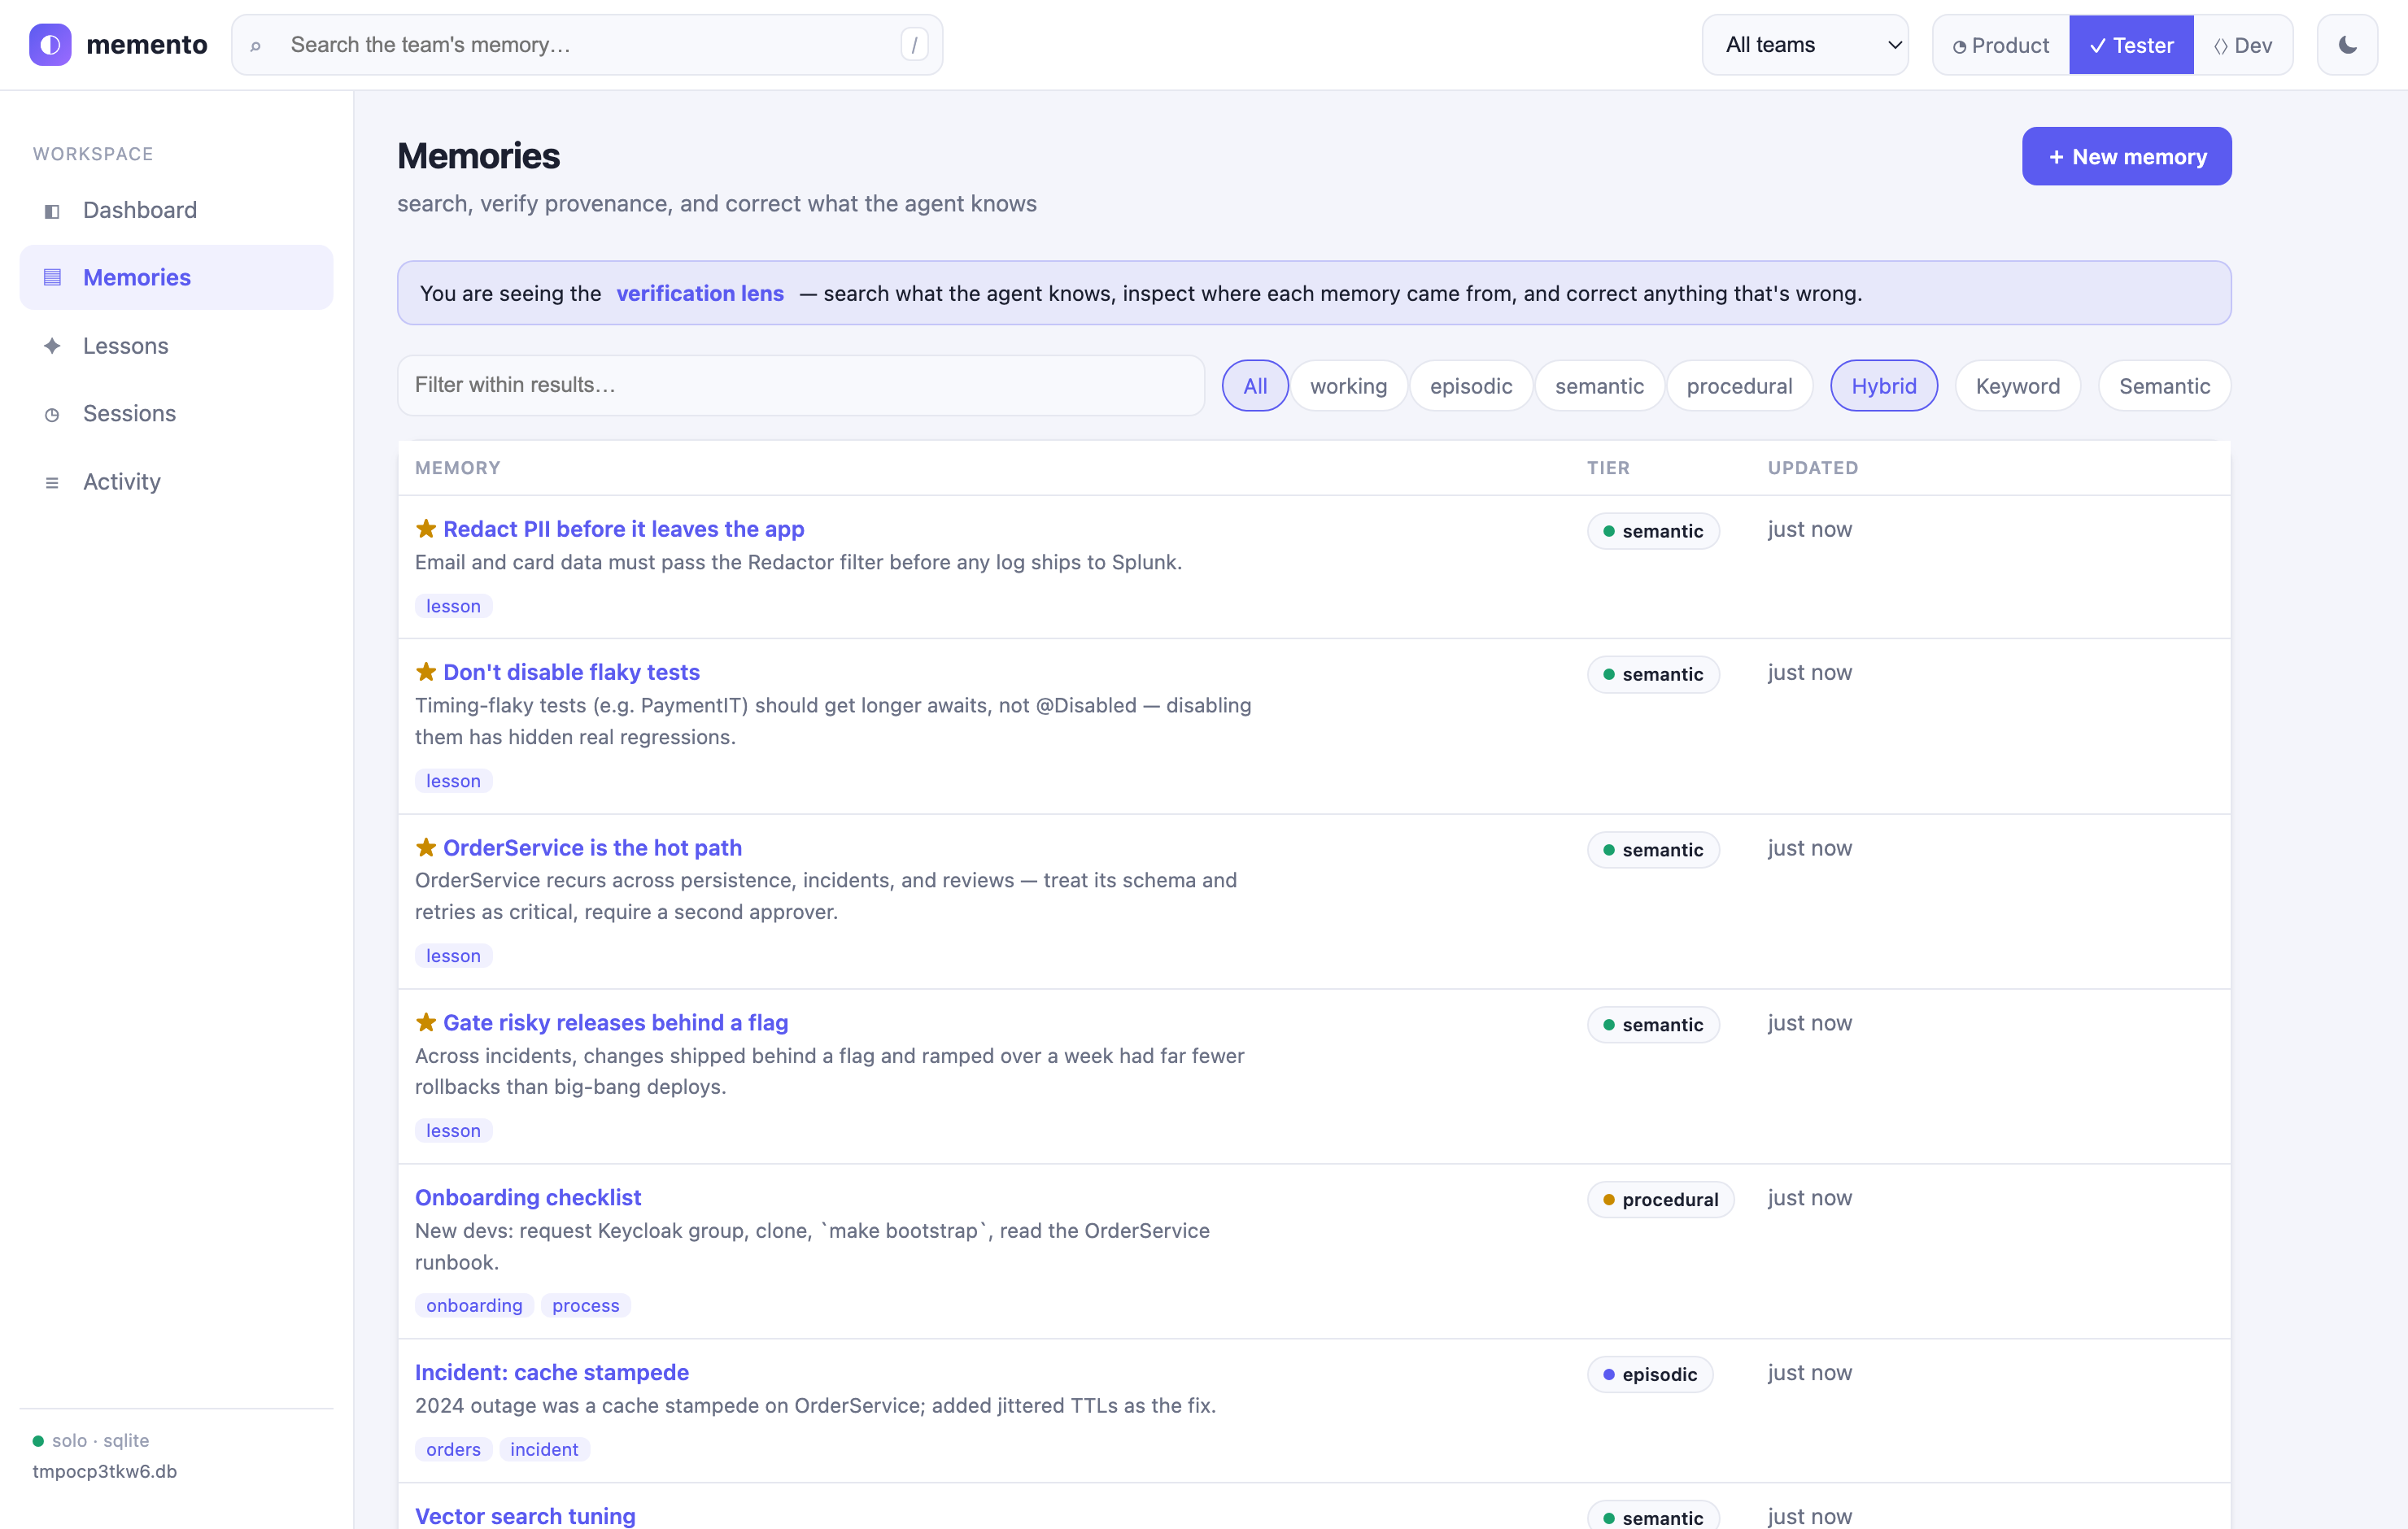Click the UPDATED column header
The width and height of the screenshot is (2408, 1529).
[x=1813, y=468]
